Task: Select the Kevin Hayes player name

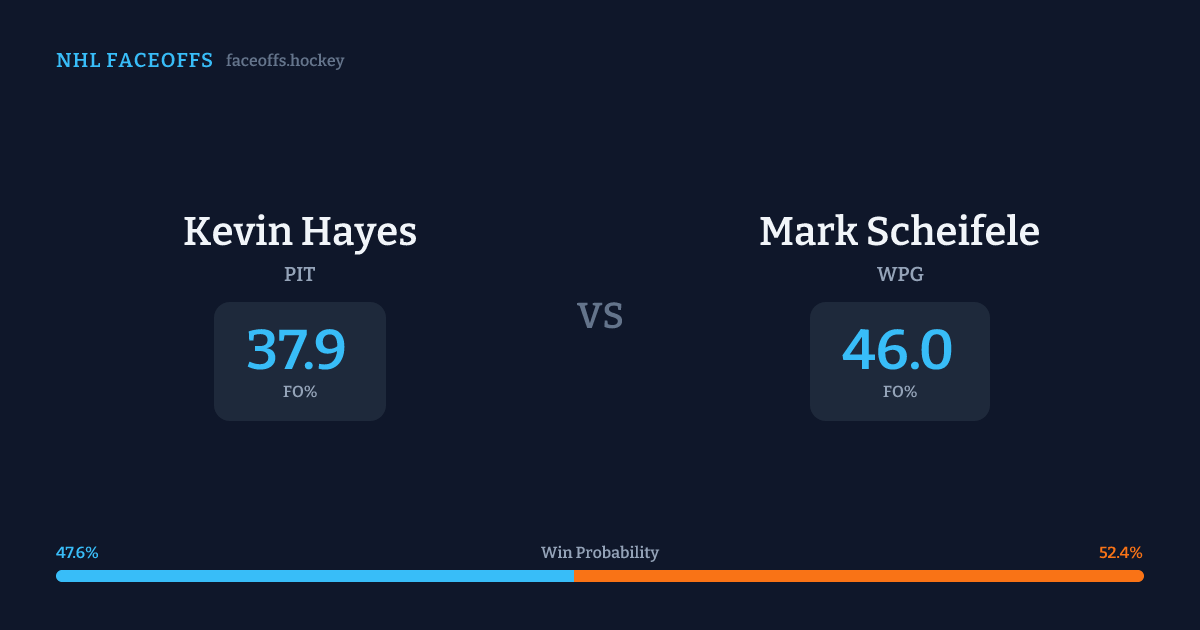Action: pos(300,232)
